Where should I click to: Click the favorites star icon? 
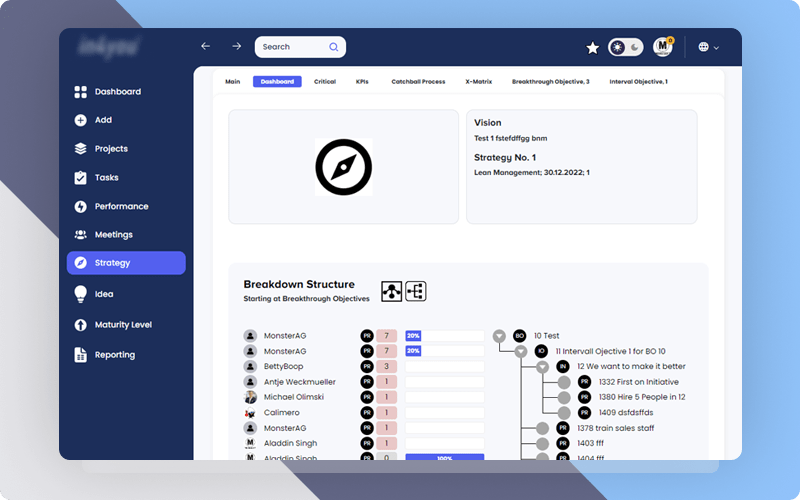click(592, 48)
